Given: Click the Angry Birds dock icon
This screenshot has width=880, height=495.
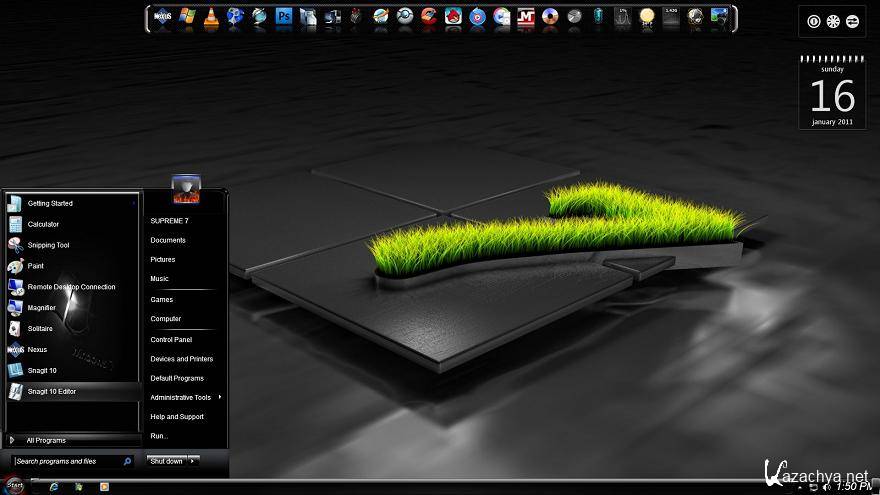Looking at the screenshot, I should coord(453,16).
